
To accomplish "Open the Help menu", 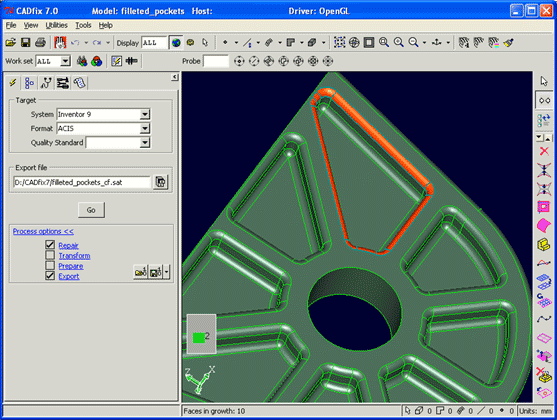I will (106, 25).
